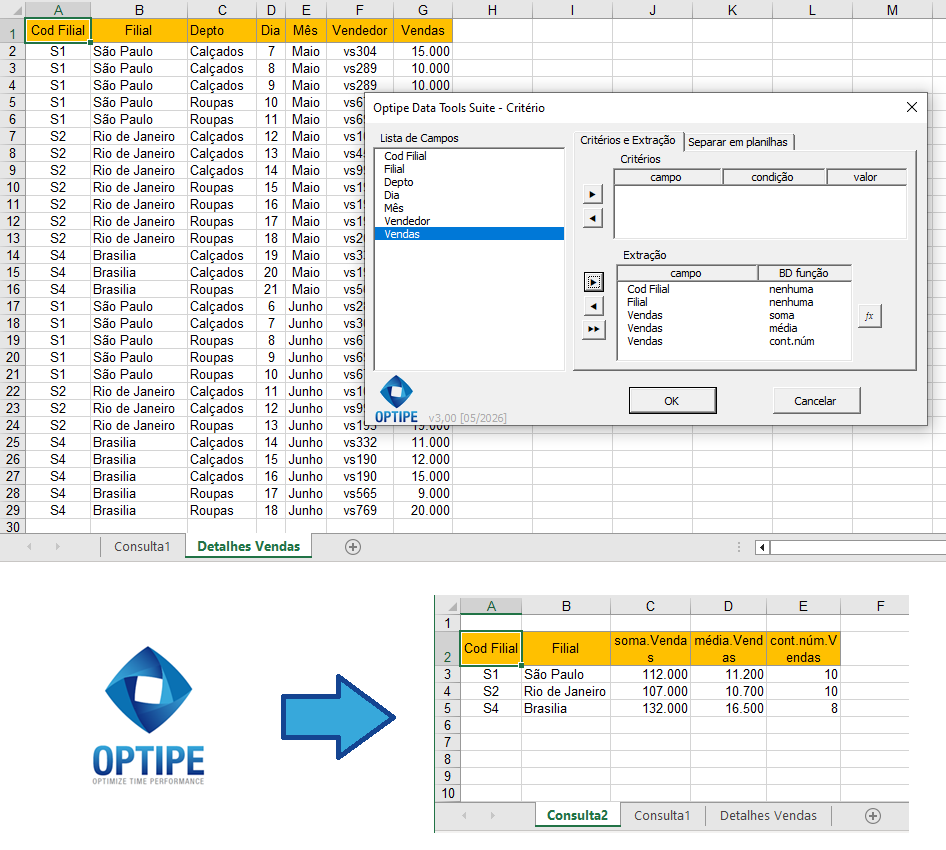Click campo column header in Critérios table

667,177
